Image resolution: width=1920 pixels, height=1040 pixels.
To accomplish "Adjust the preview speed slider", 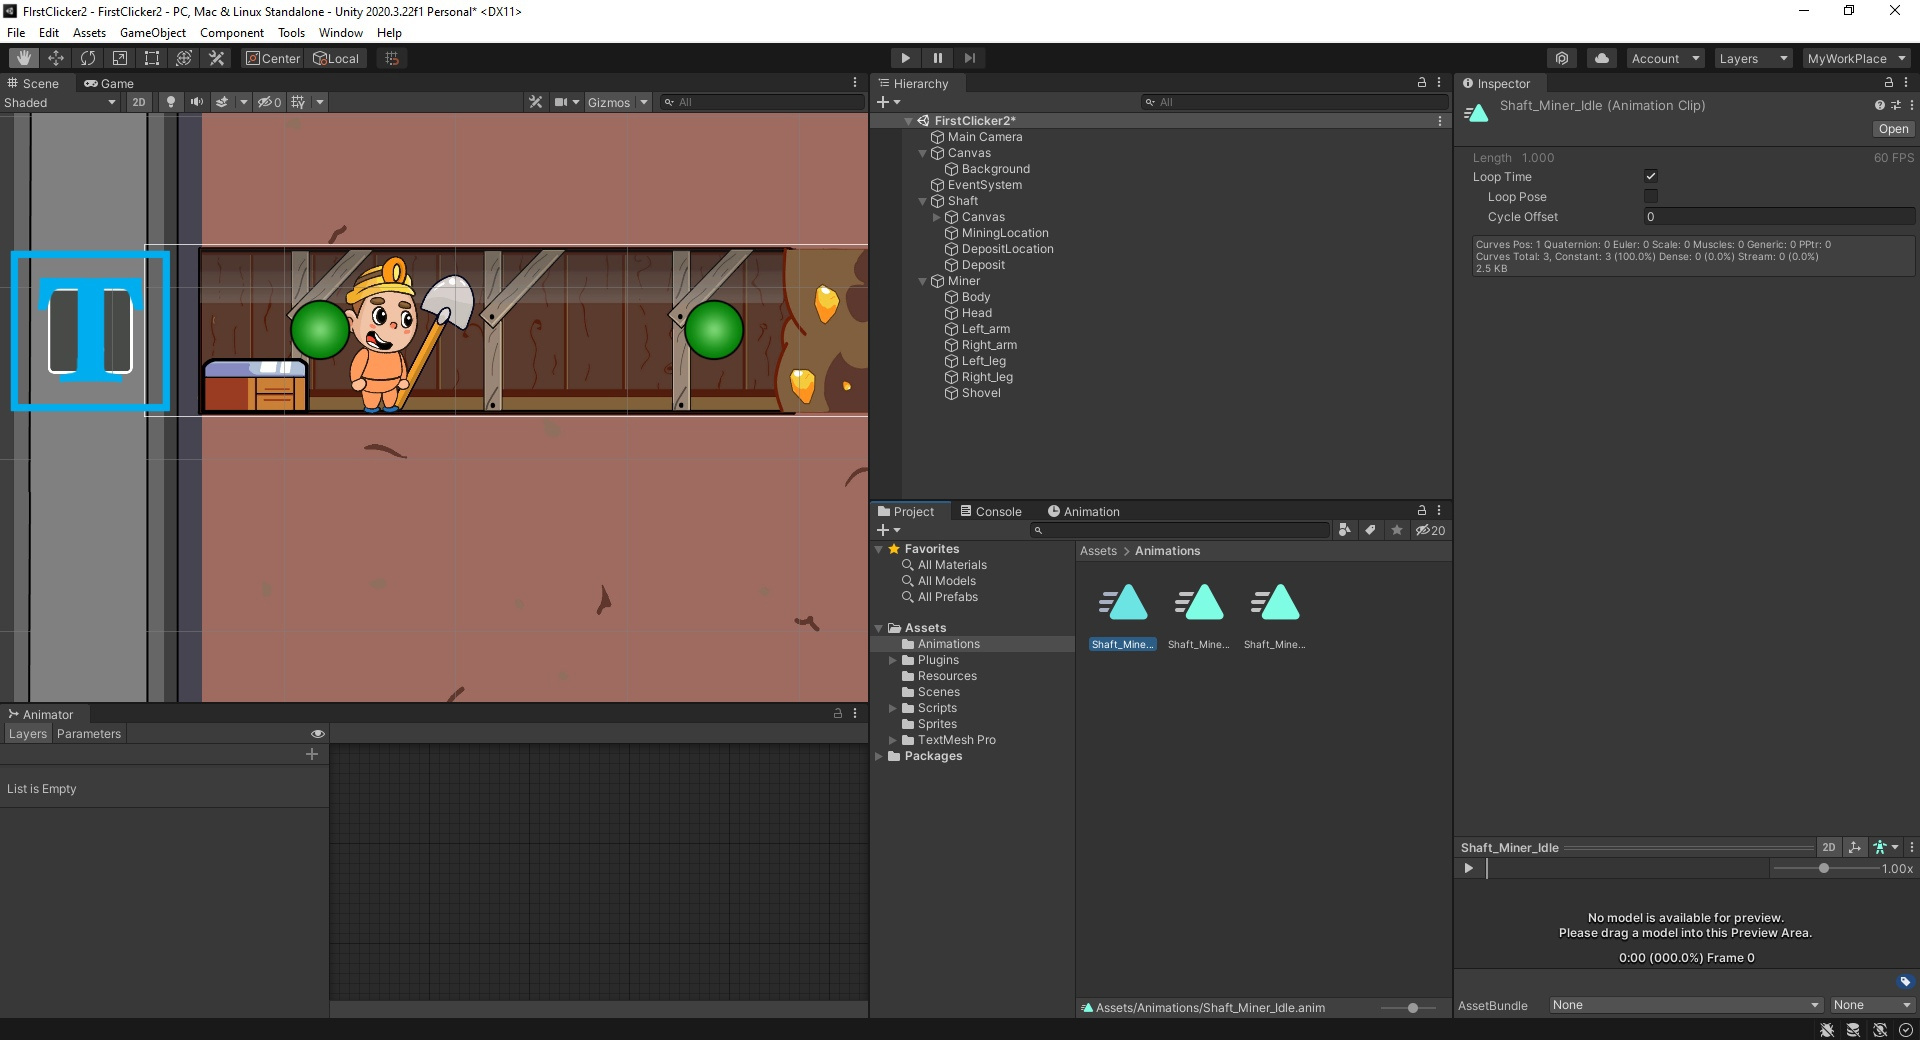I will point(1824,868).
